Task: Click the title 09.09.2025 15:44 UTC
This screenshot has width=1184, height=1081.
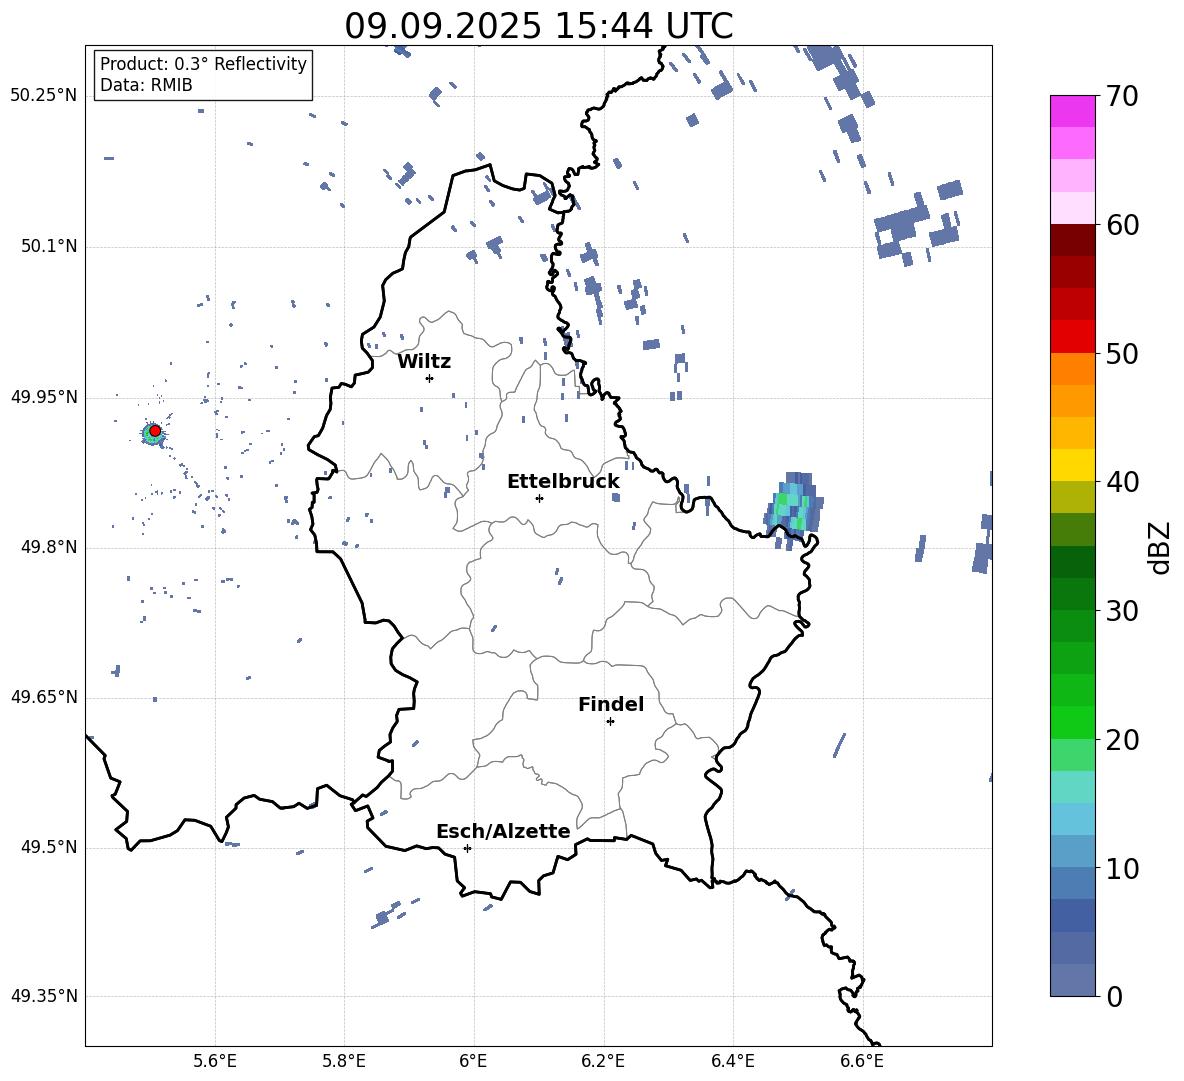Action: click(538, 26)
